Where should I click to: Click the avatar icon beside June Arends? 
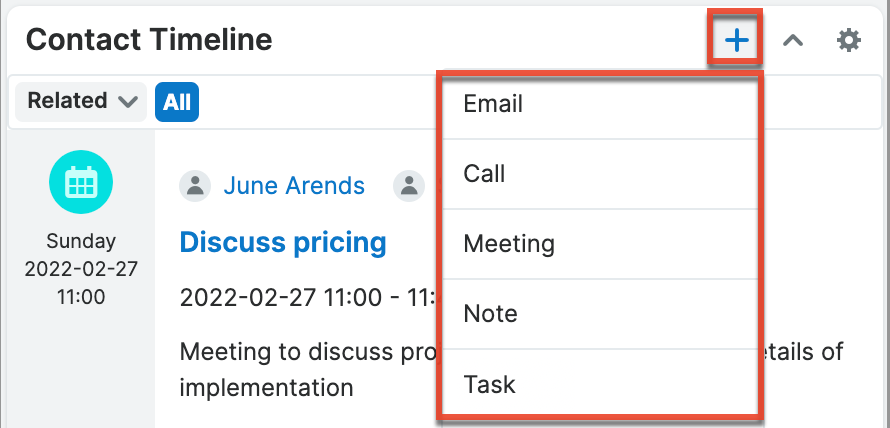click(197, 186)
